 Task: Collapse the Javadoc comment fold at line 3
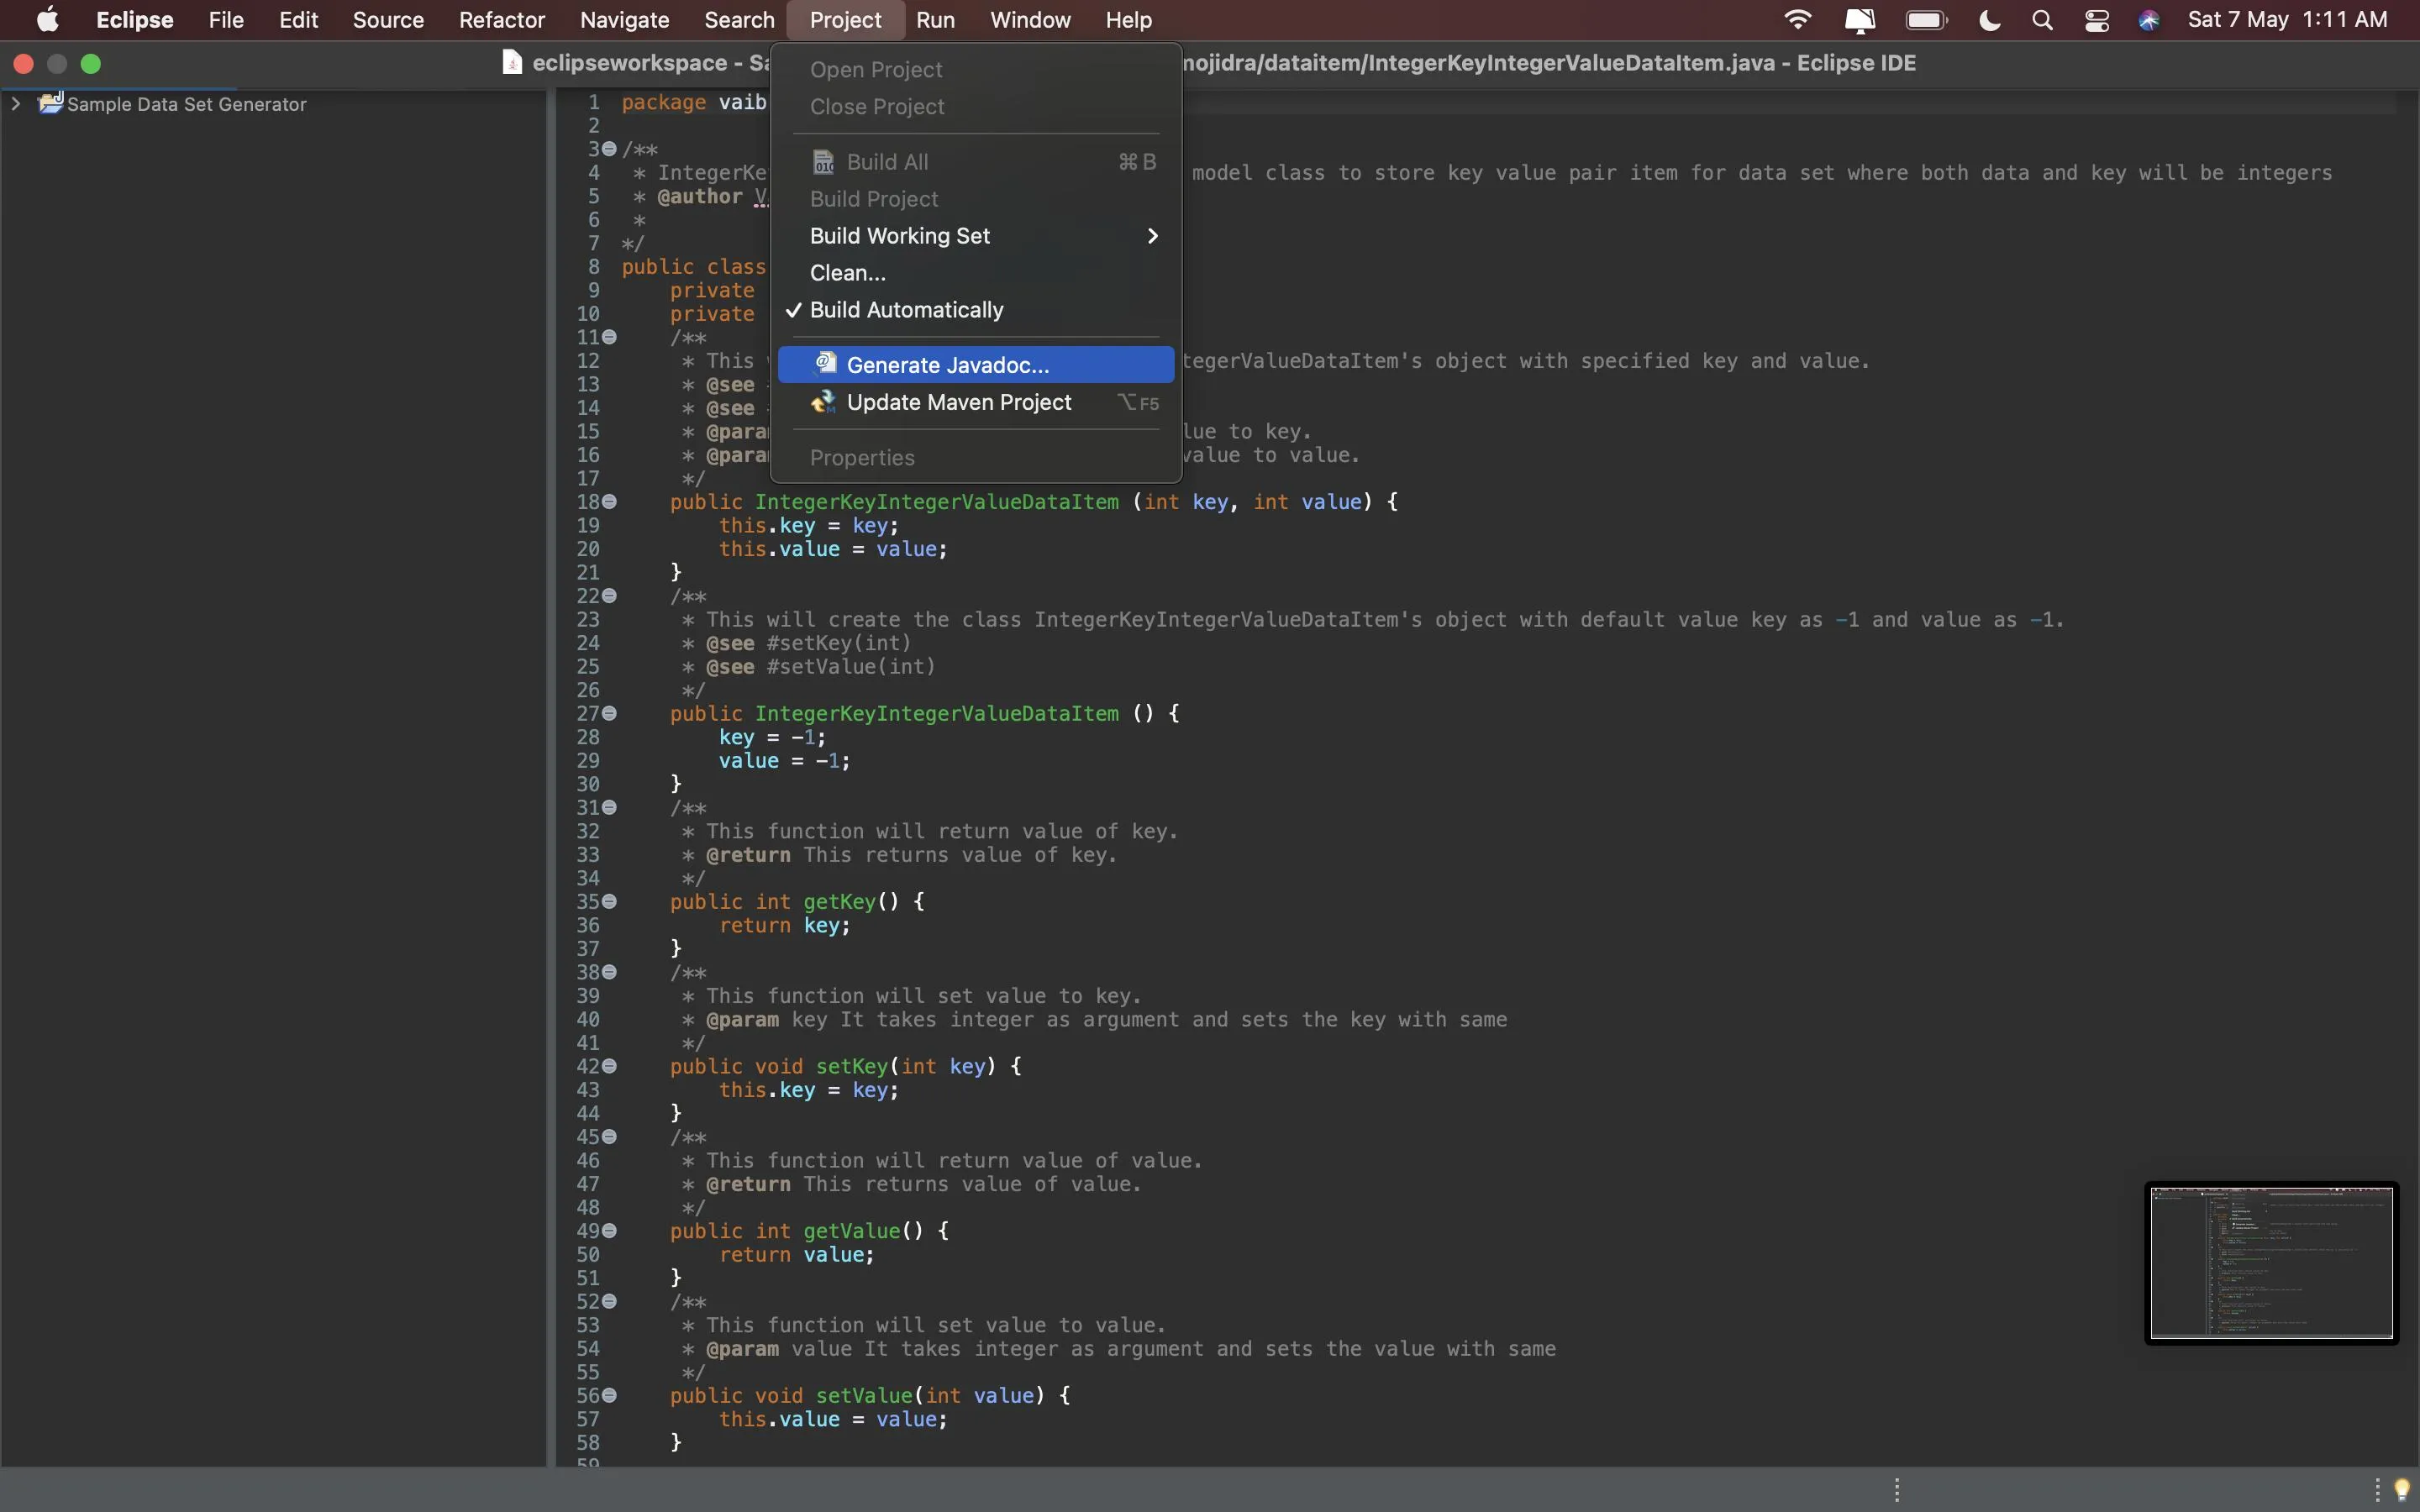coord(609,149)
